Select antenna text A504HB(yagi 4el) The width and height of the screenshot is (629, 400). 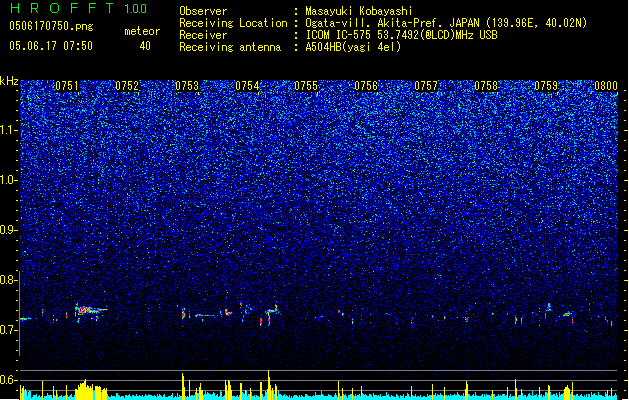[353, 47]
